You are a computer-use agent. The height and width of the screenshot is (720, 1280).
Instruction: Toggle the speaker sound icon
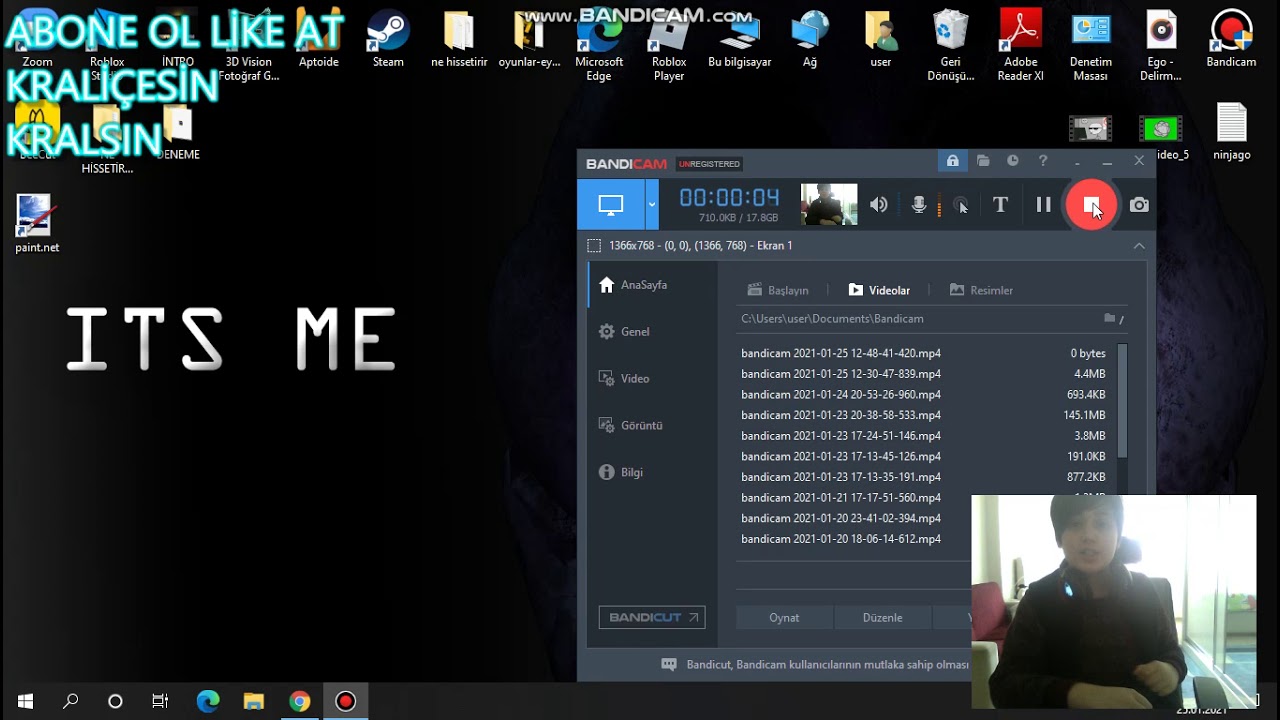pos(878,205)
